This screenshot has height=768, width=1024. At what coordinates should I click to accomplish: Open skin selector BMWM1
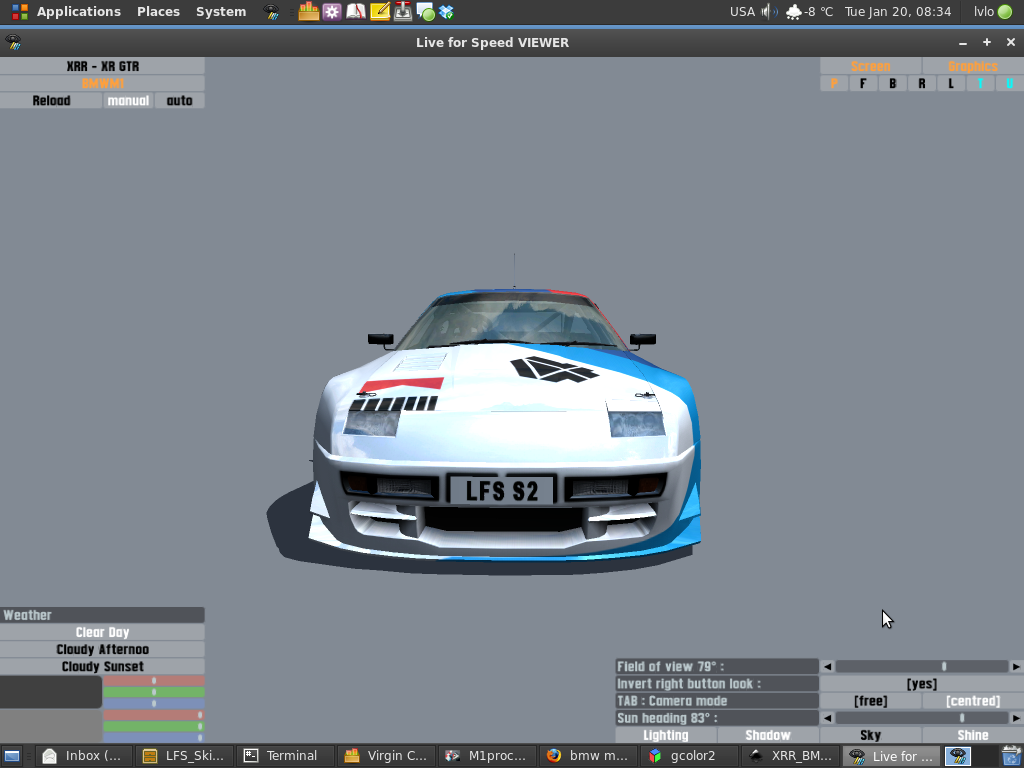click(103, 84)
